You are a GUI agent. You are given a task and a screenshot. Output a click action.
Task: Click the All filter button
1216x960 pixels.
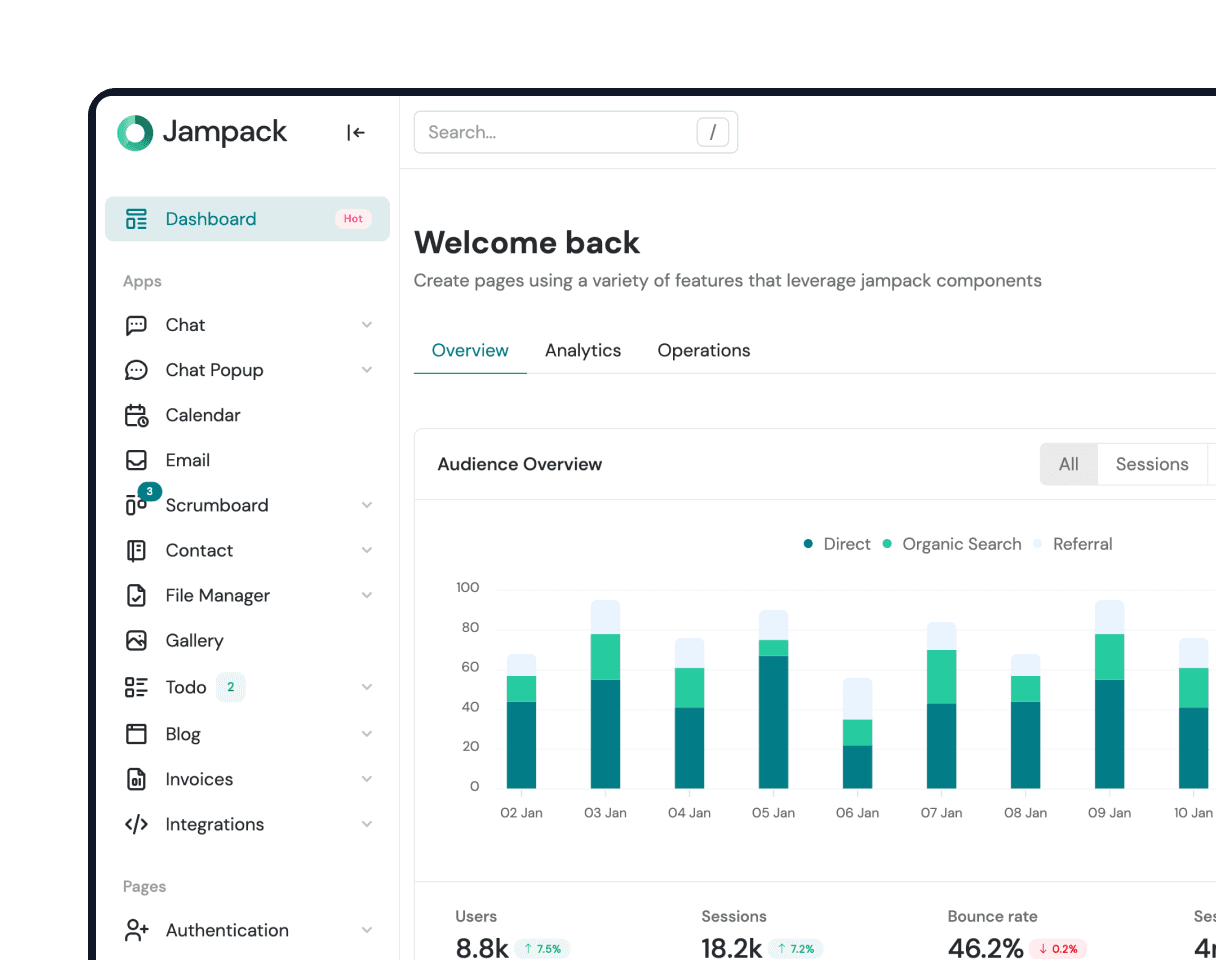coord(1069,464)
